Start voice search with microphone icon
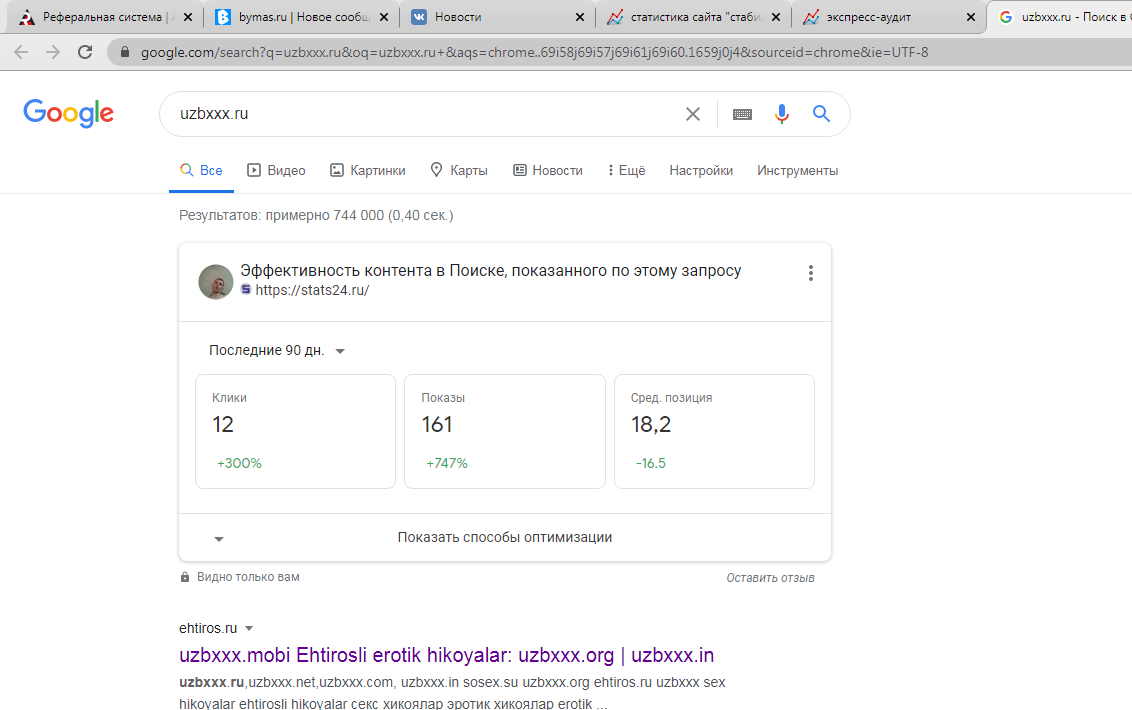 (x=782, y=114)
